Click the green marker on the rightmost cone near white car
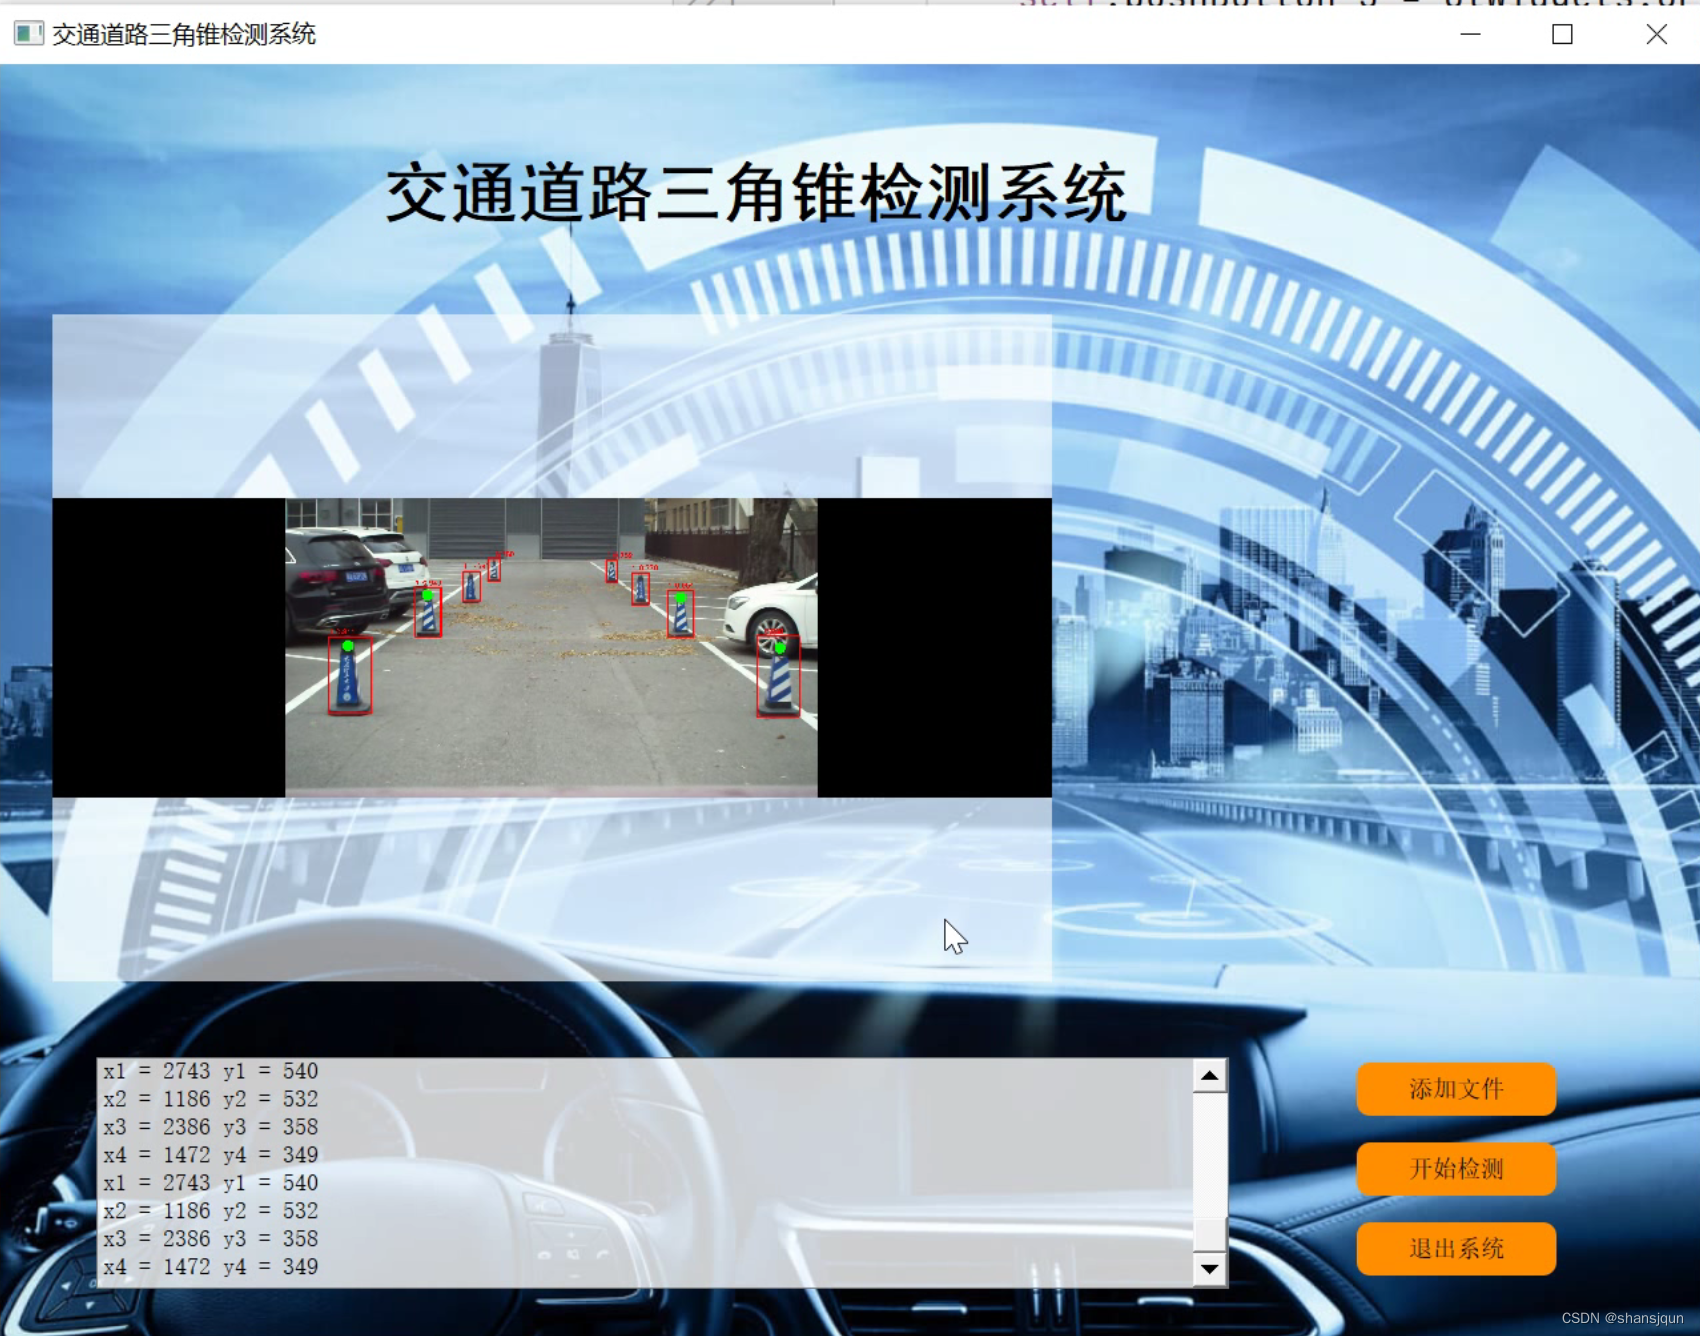1700x1336 pixels. coord(780,647)
